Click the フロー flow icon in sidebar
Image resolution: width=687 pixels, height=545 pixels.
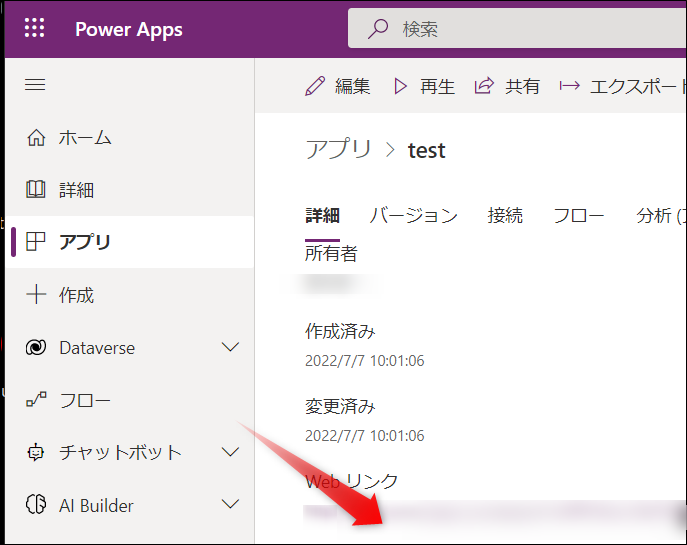click(36, 399)
